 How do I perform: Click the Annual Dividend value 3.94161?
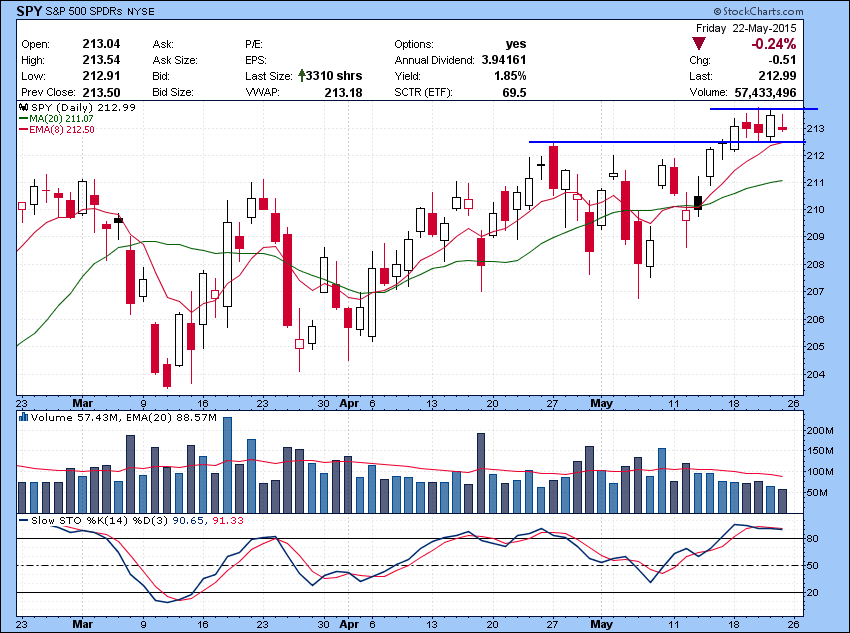504,60
